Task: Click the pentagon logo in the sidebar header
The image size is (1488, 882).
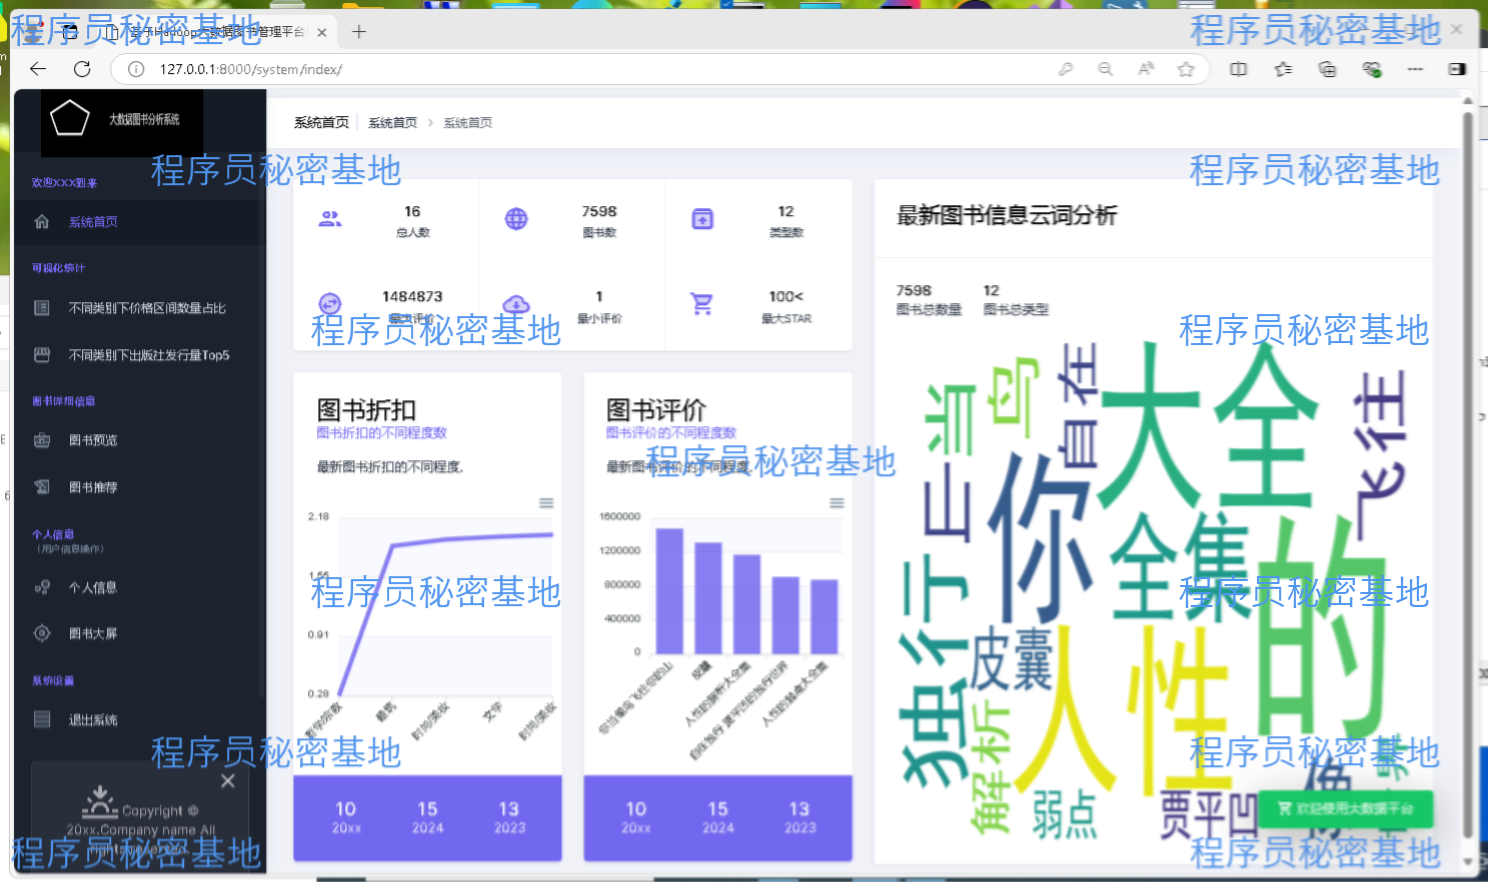Action: (70, 118)
